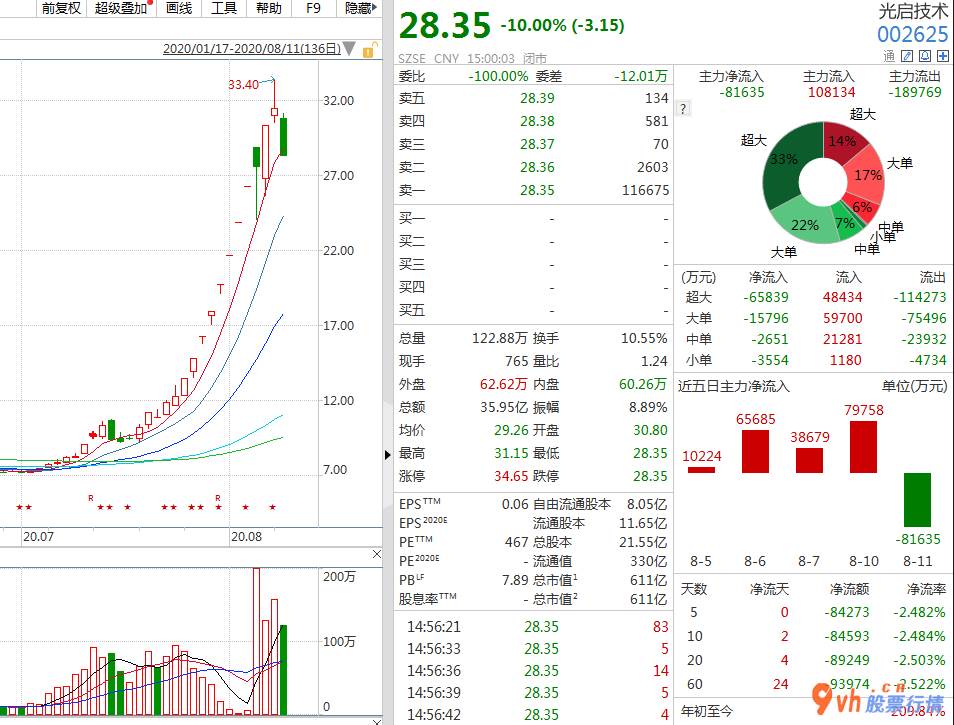
Task: Click the 中单 outflow value -23932
Action: (x=923, y=339)
